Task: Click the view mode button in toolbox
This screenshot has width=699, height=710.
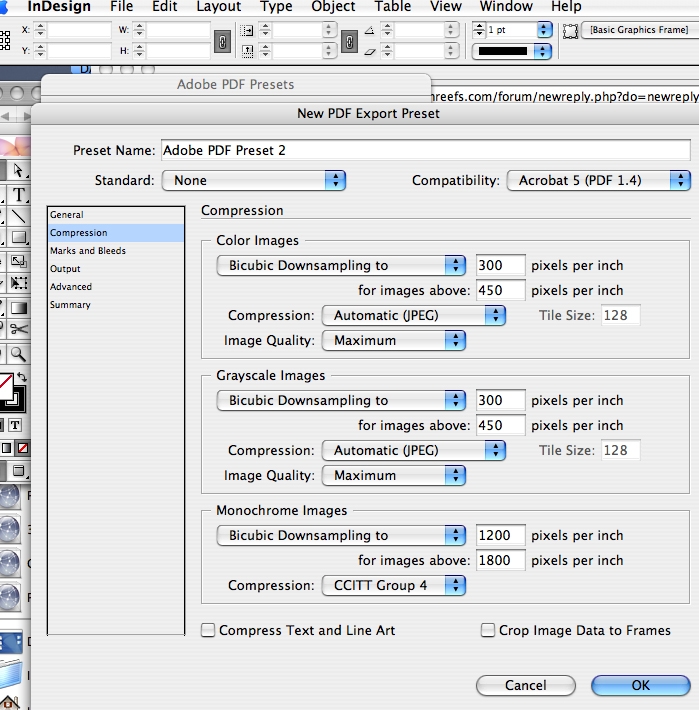Action: pyautogui.click(x=19, y=471)
